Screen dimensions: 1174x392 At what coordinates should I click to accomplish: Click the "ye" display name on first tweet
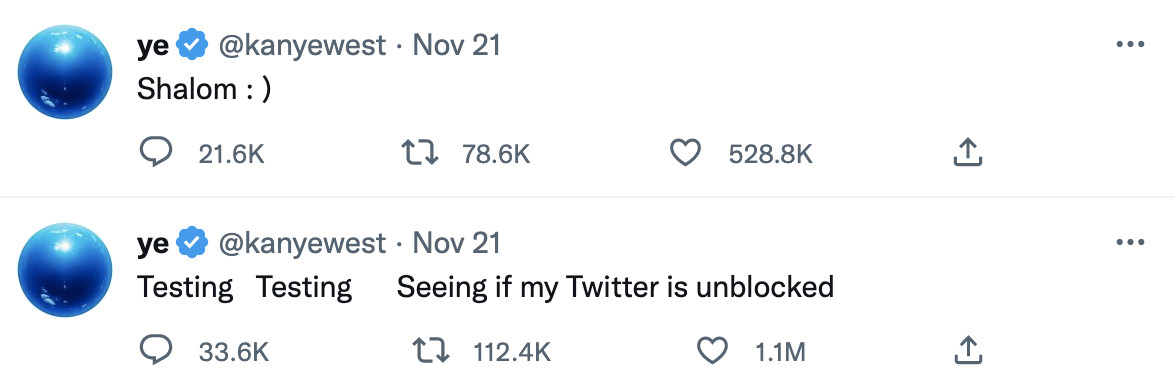[x=153, y=47]
